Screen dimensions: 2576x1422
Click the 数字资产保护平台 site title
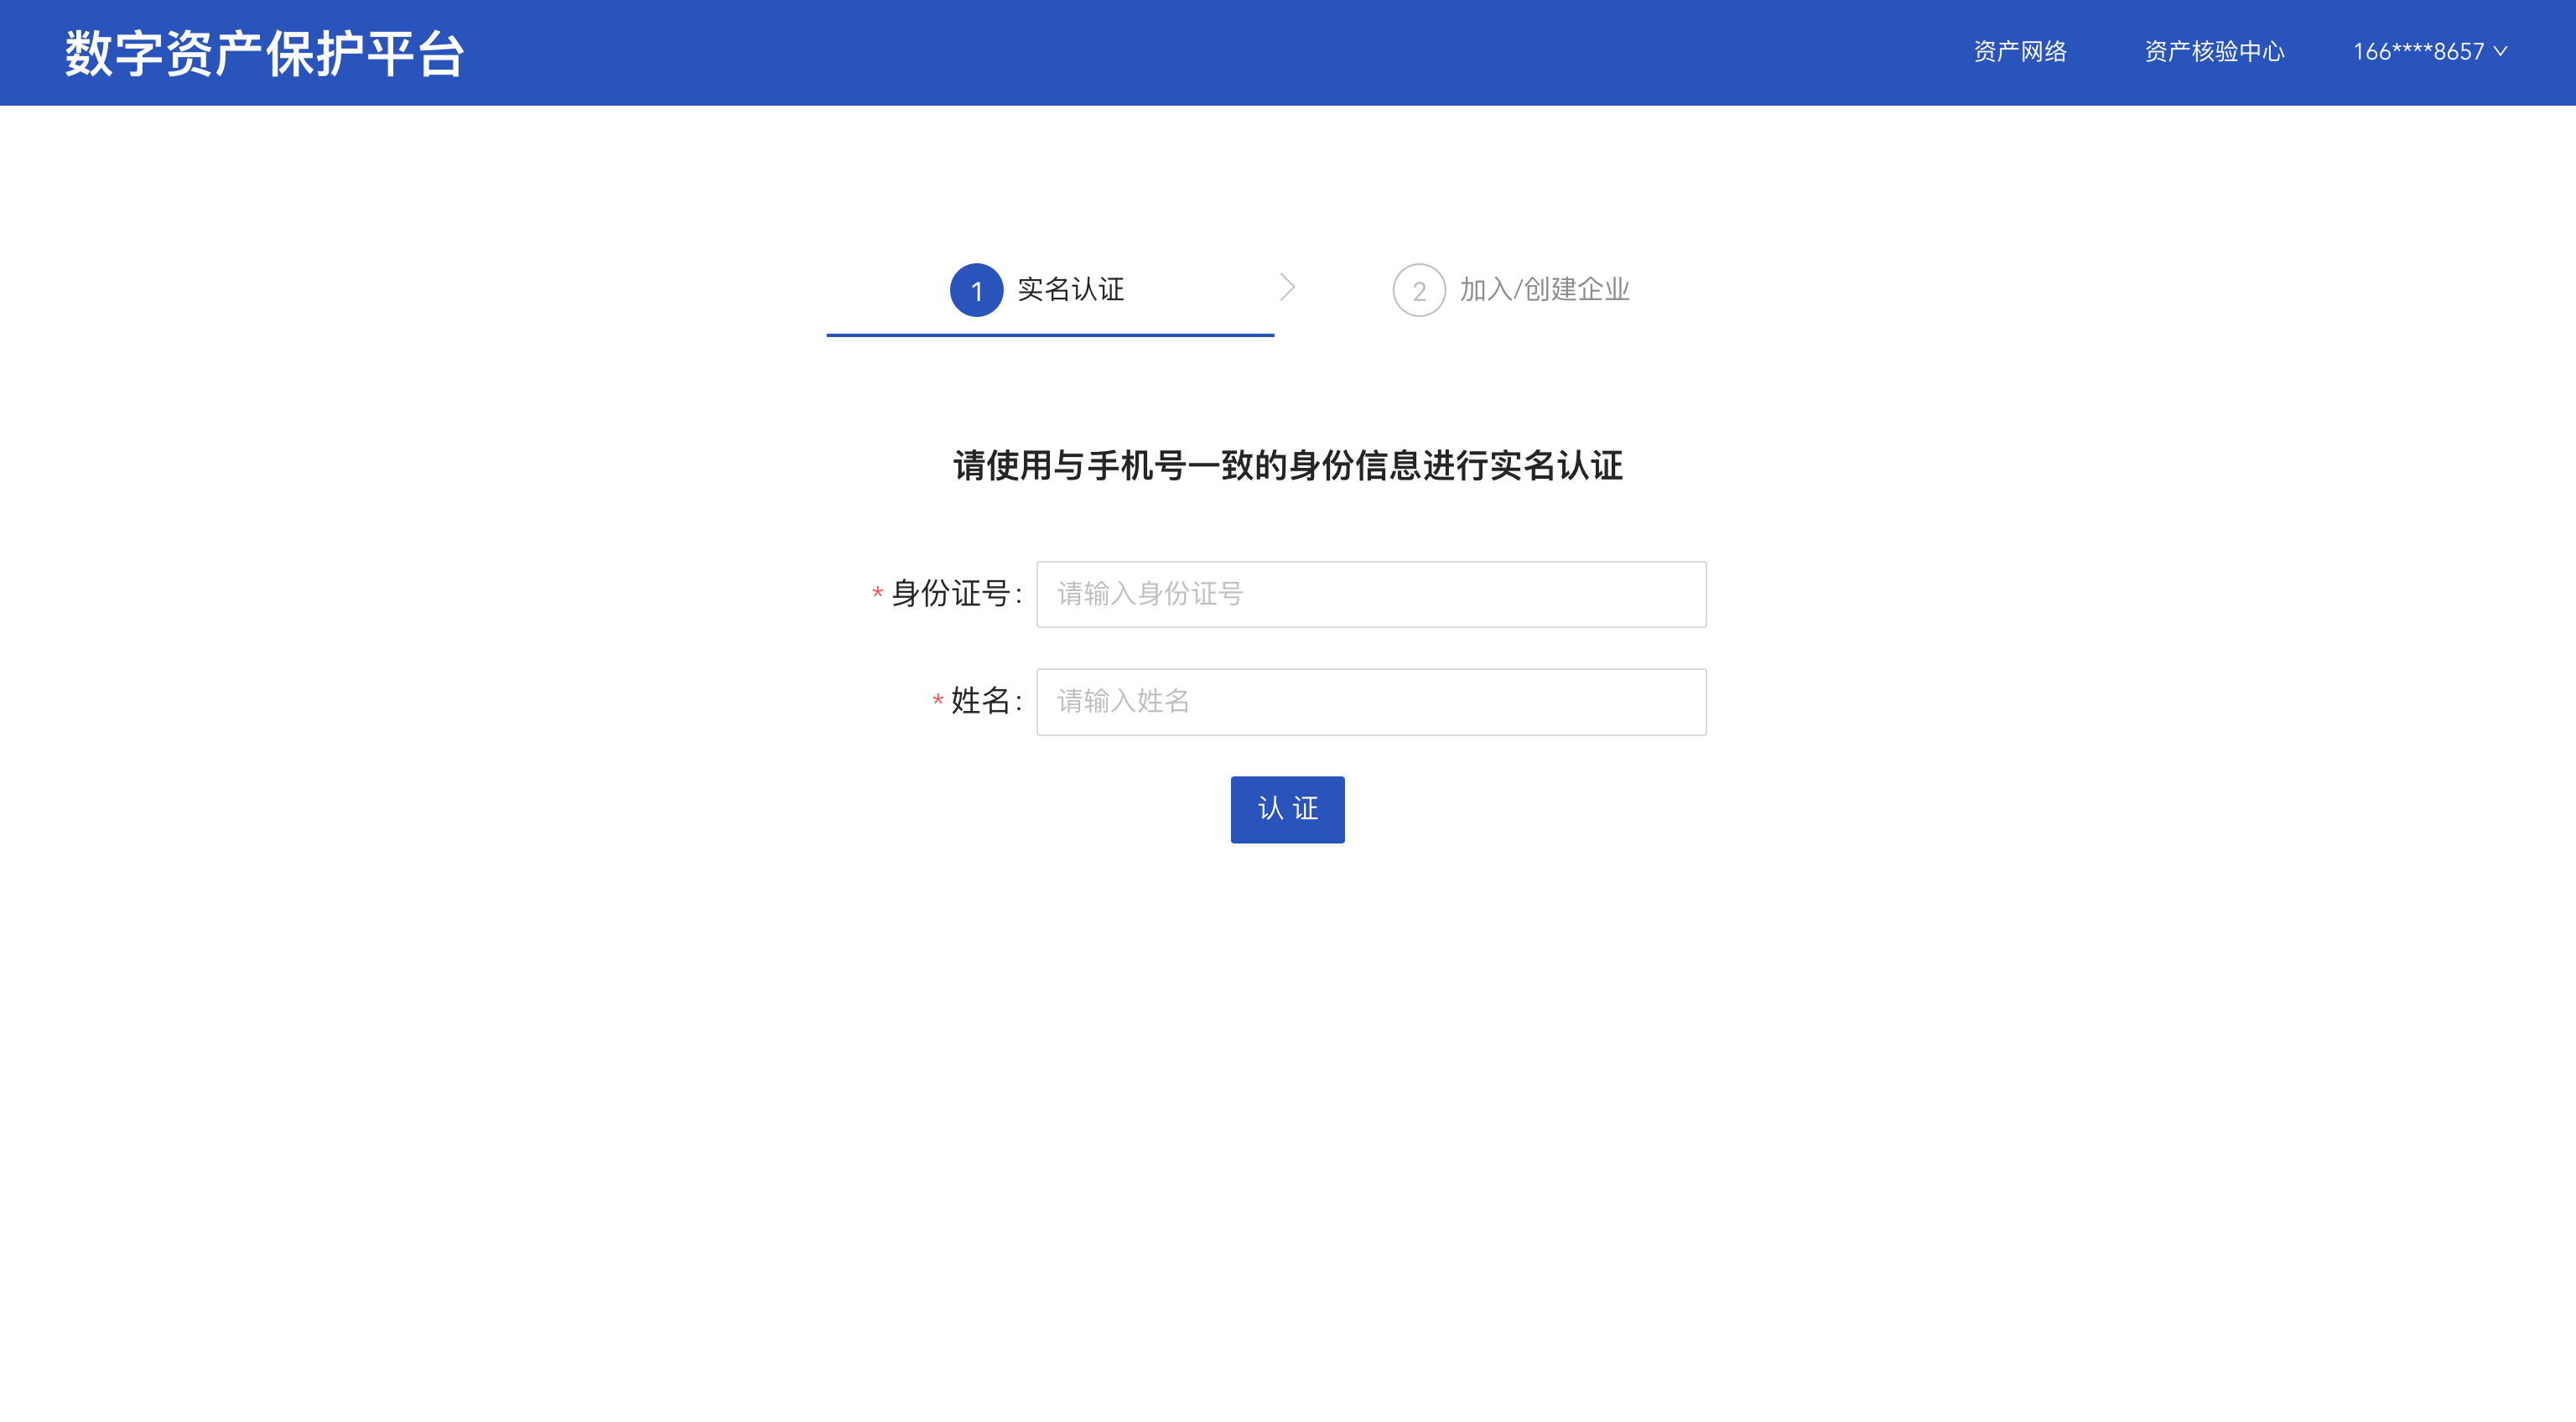pos(265,53)
